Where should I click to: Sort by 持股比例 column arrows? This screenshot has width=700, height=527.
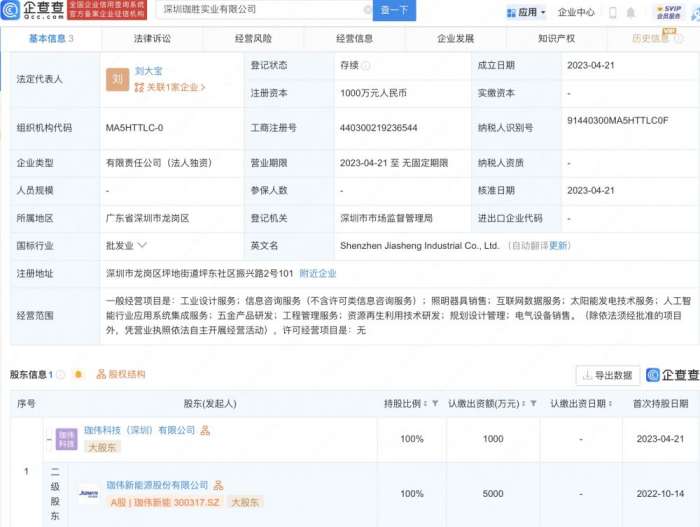tap(425, 404)
